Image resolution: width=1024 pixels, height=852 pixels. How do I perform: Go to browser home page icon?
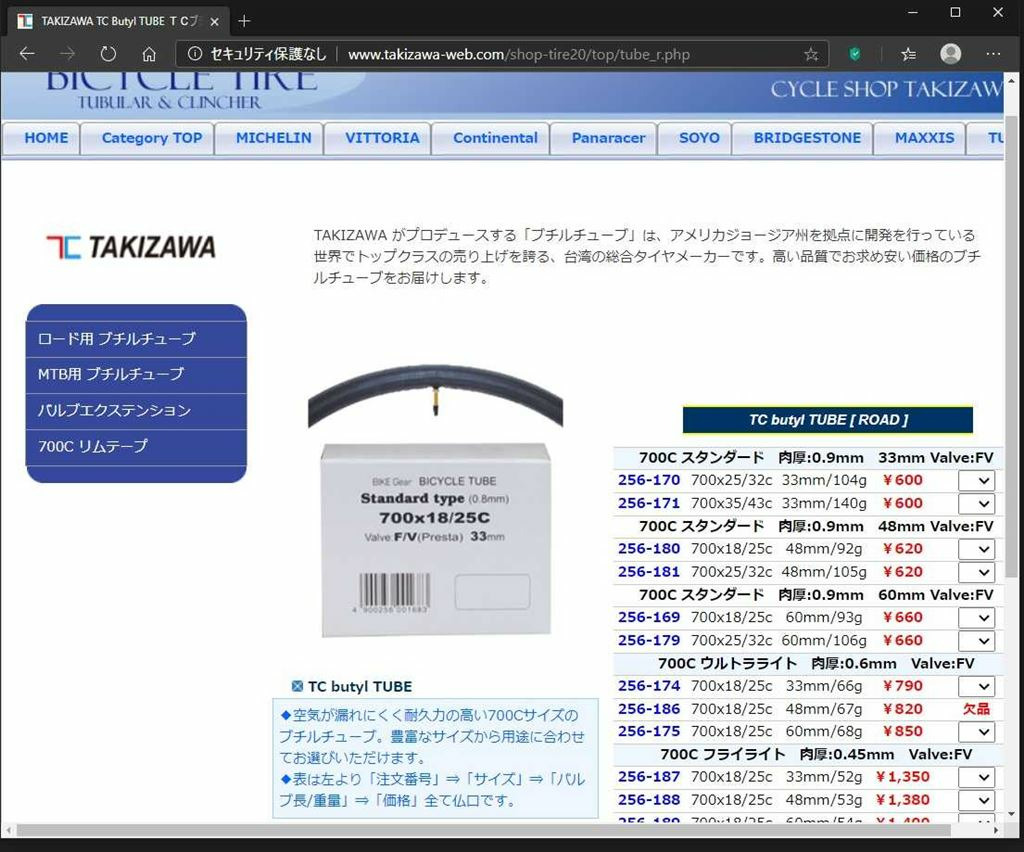149,54
